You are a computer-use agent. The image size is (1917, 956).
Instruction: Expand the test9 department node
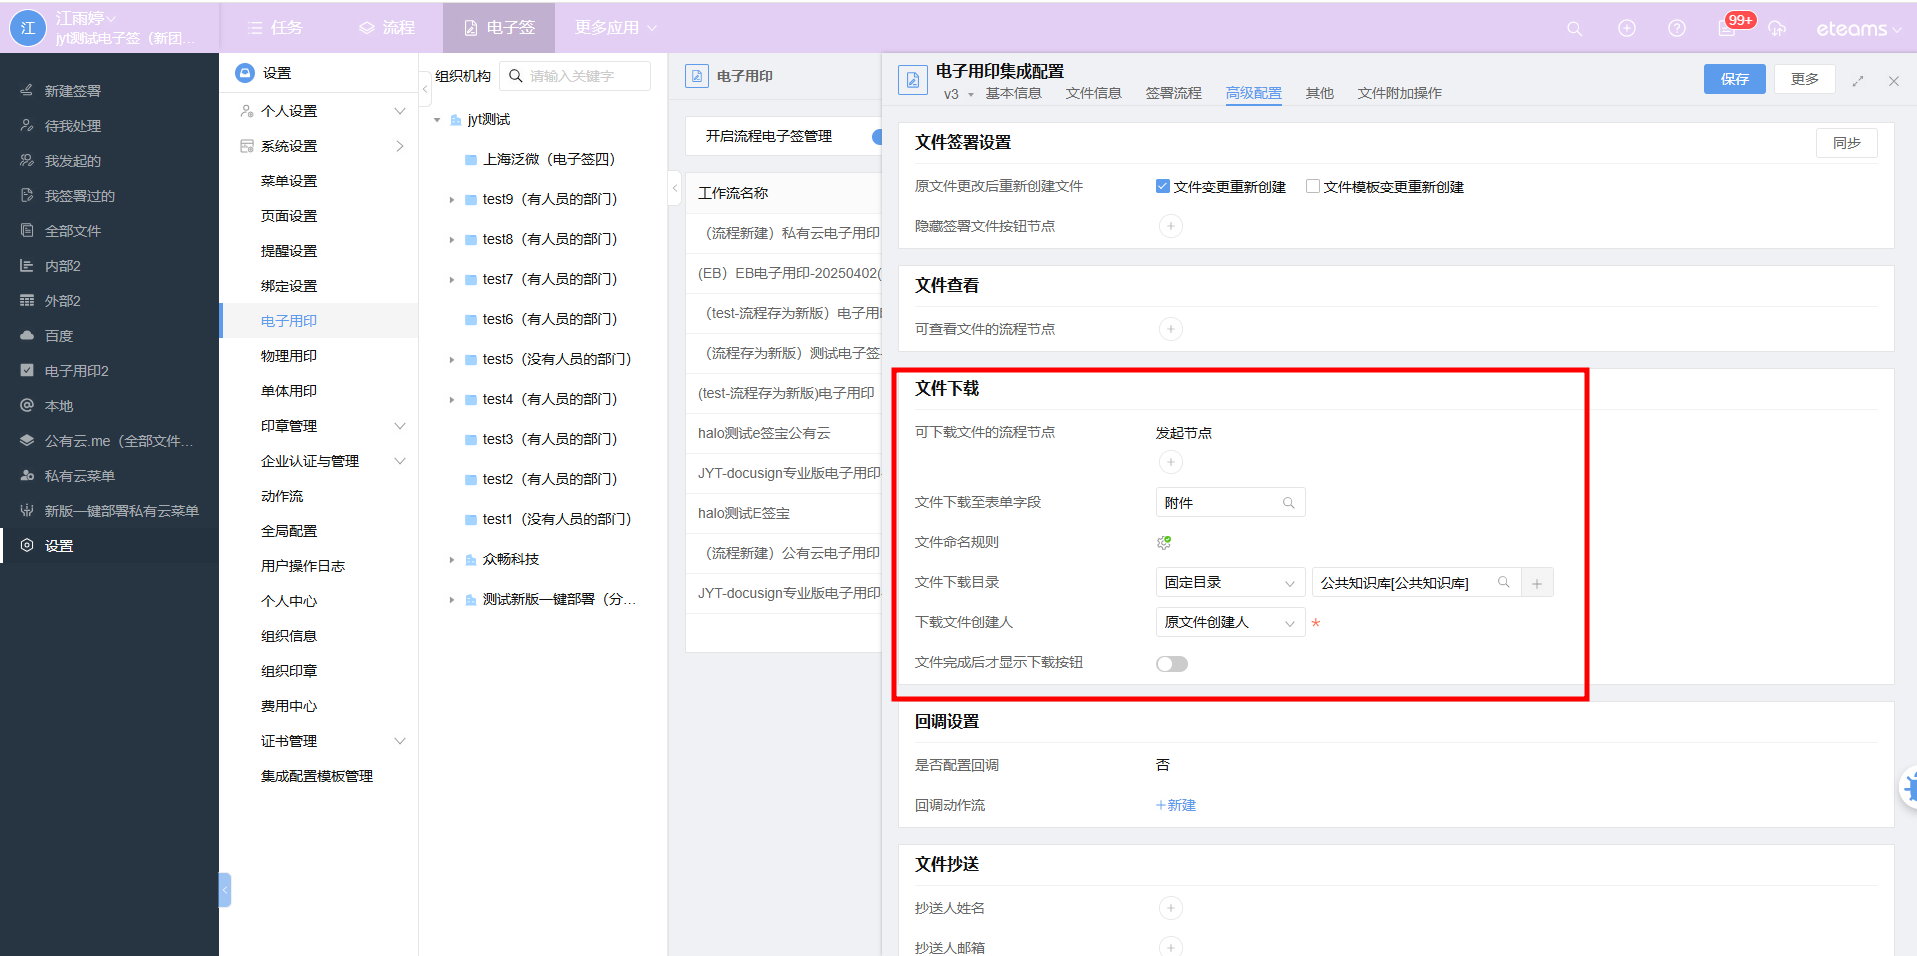[x=452, y=200]
